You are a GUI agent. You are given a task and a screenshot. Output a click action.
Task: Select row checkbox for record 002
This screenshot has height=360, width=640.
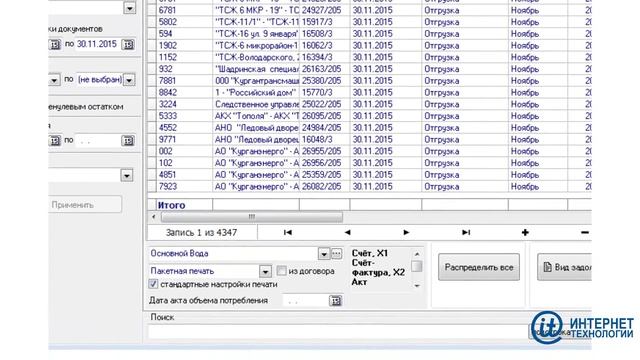coord(152,151)
